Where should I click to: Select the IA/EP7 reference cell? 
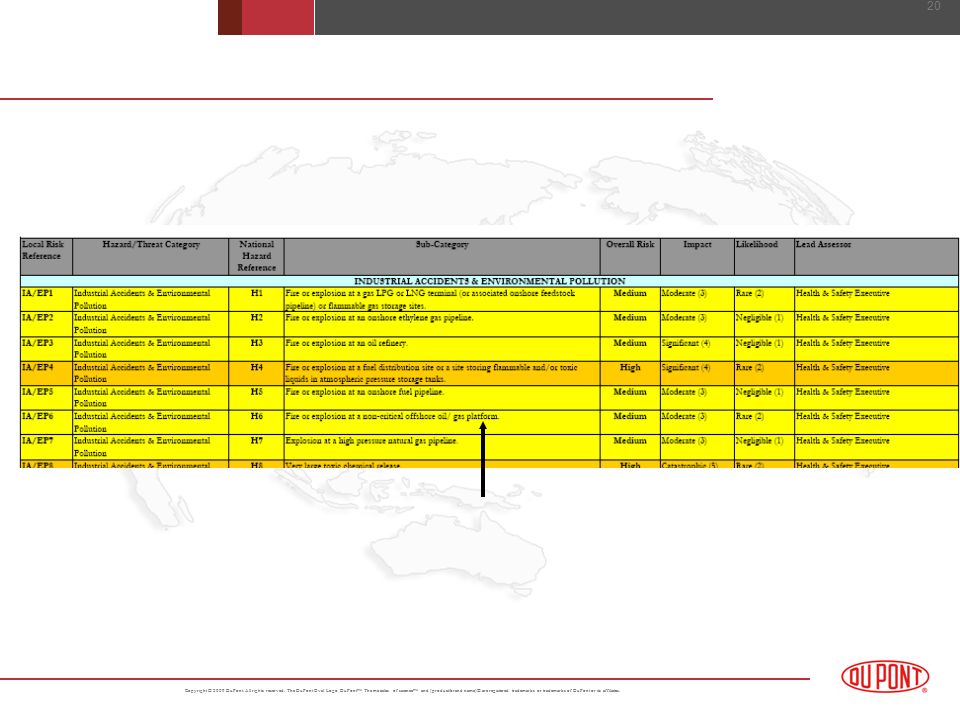[x=47, y=447]
